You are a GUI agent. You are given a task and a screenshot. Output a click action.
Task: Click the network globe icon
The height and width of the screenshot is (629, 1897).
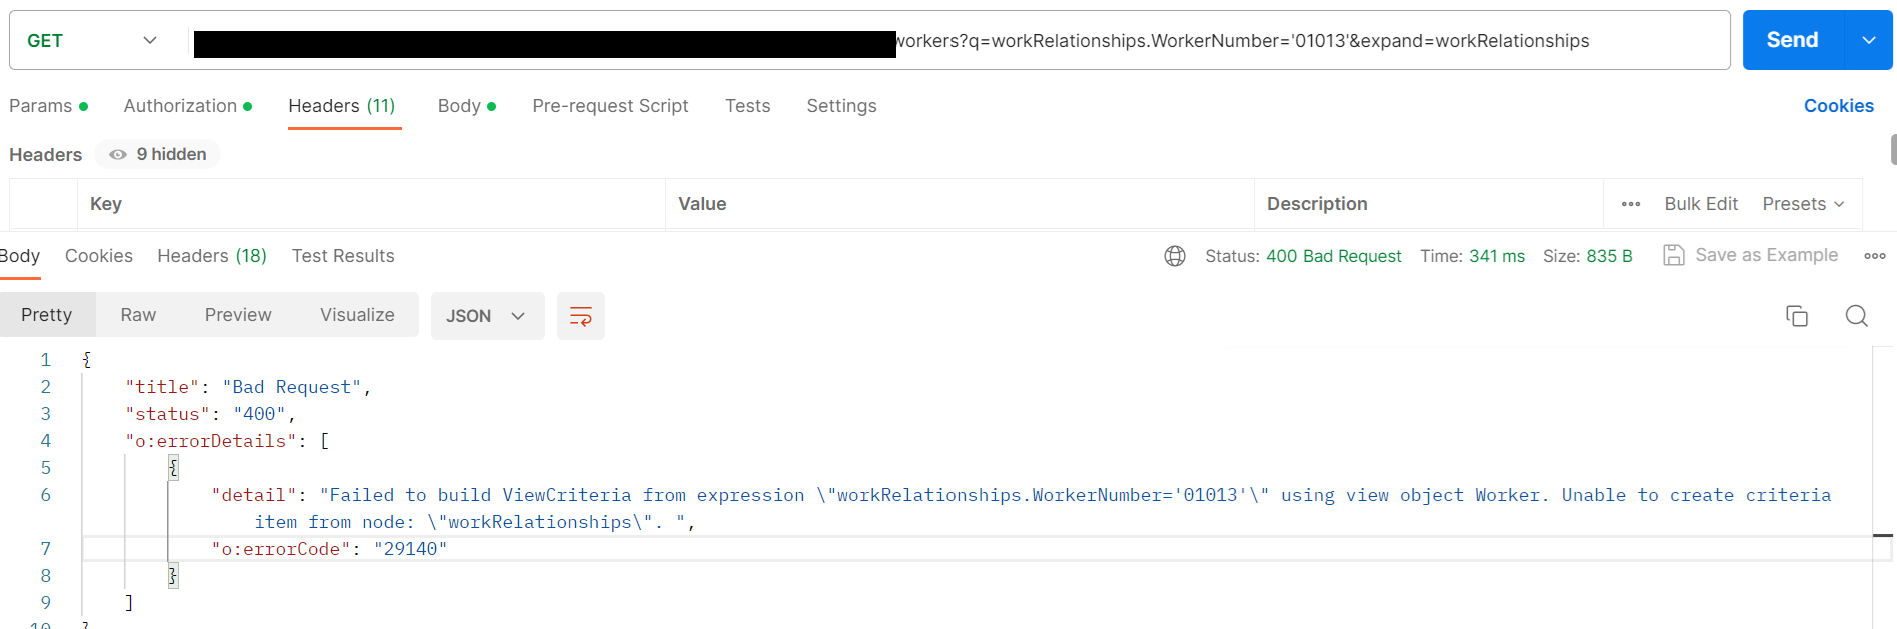[1175, 256]
